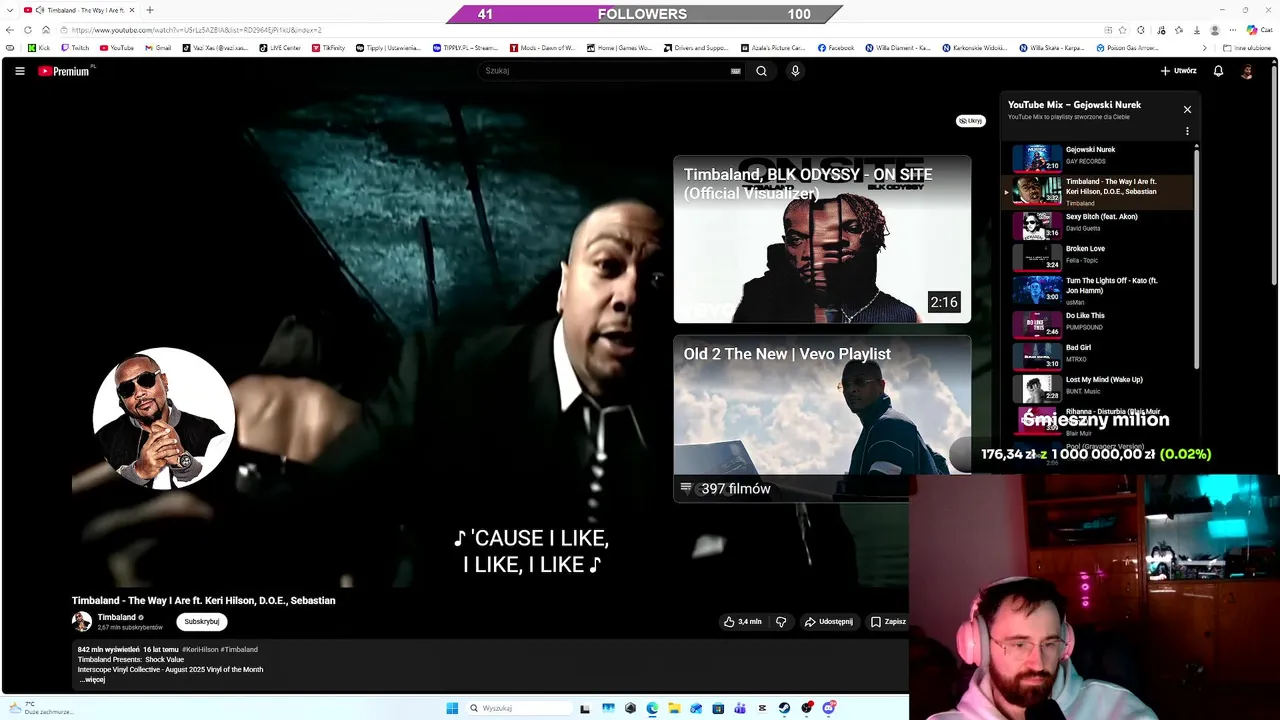Play Gejowski Nurek from the mix list
Screen dimensions: 1280x720
pos(1098,158)
